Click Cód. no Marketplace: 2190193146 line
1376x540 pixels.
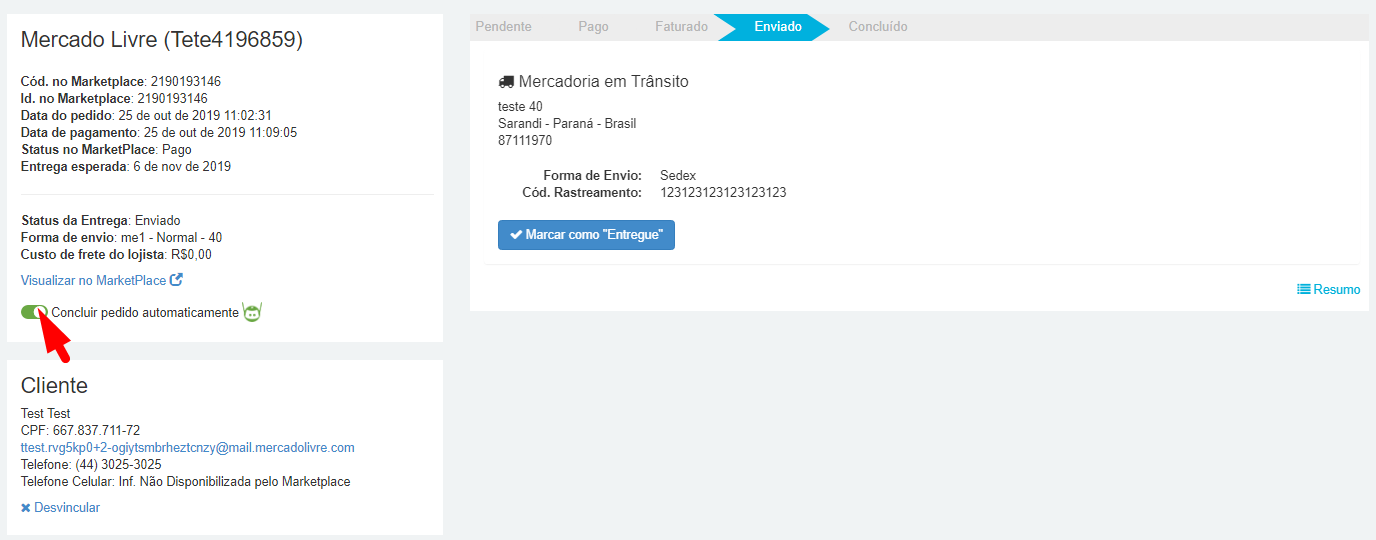point(121,81)
